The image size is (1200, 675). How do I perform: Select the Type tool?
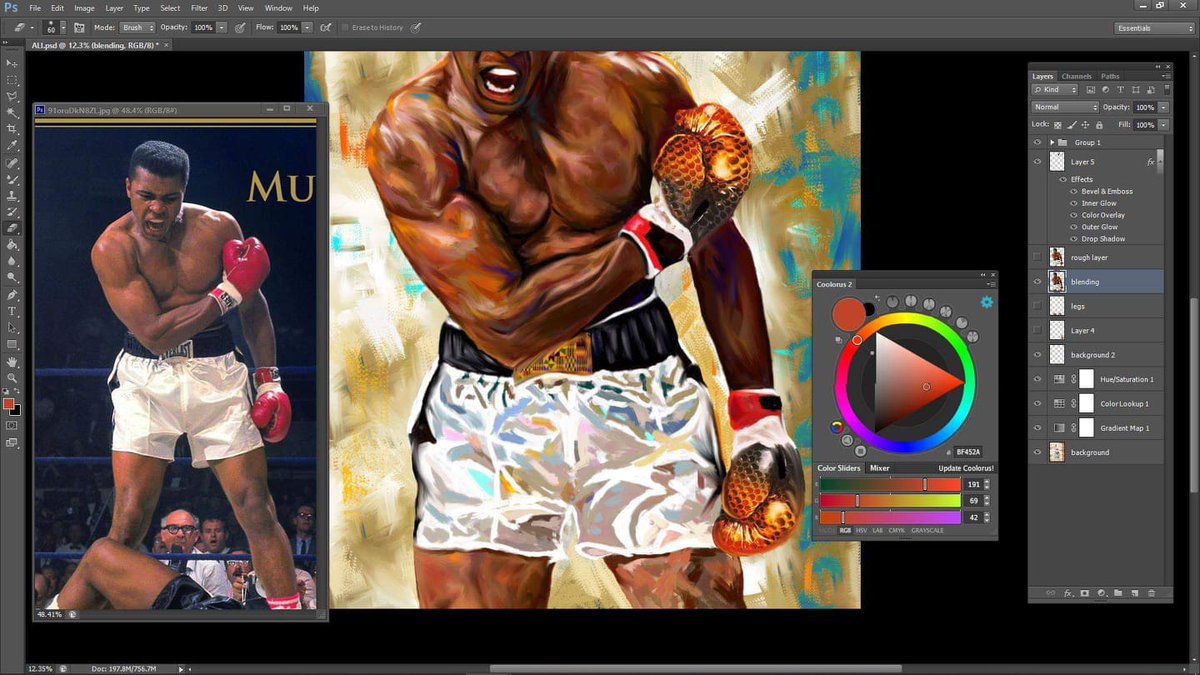pos(12,311)
